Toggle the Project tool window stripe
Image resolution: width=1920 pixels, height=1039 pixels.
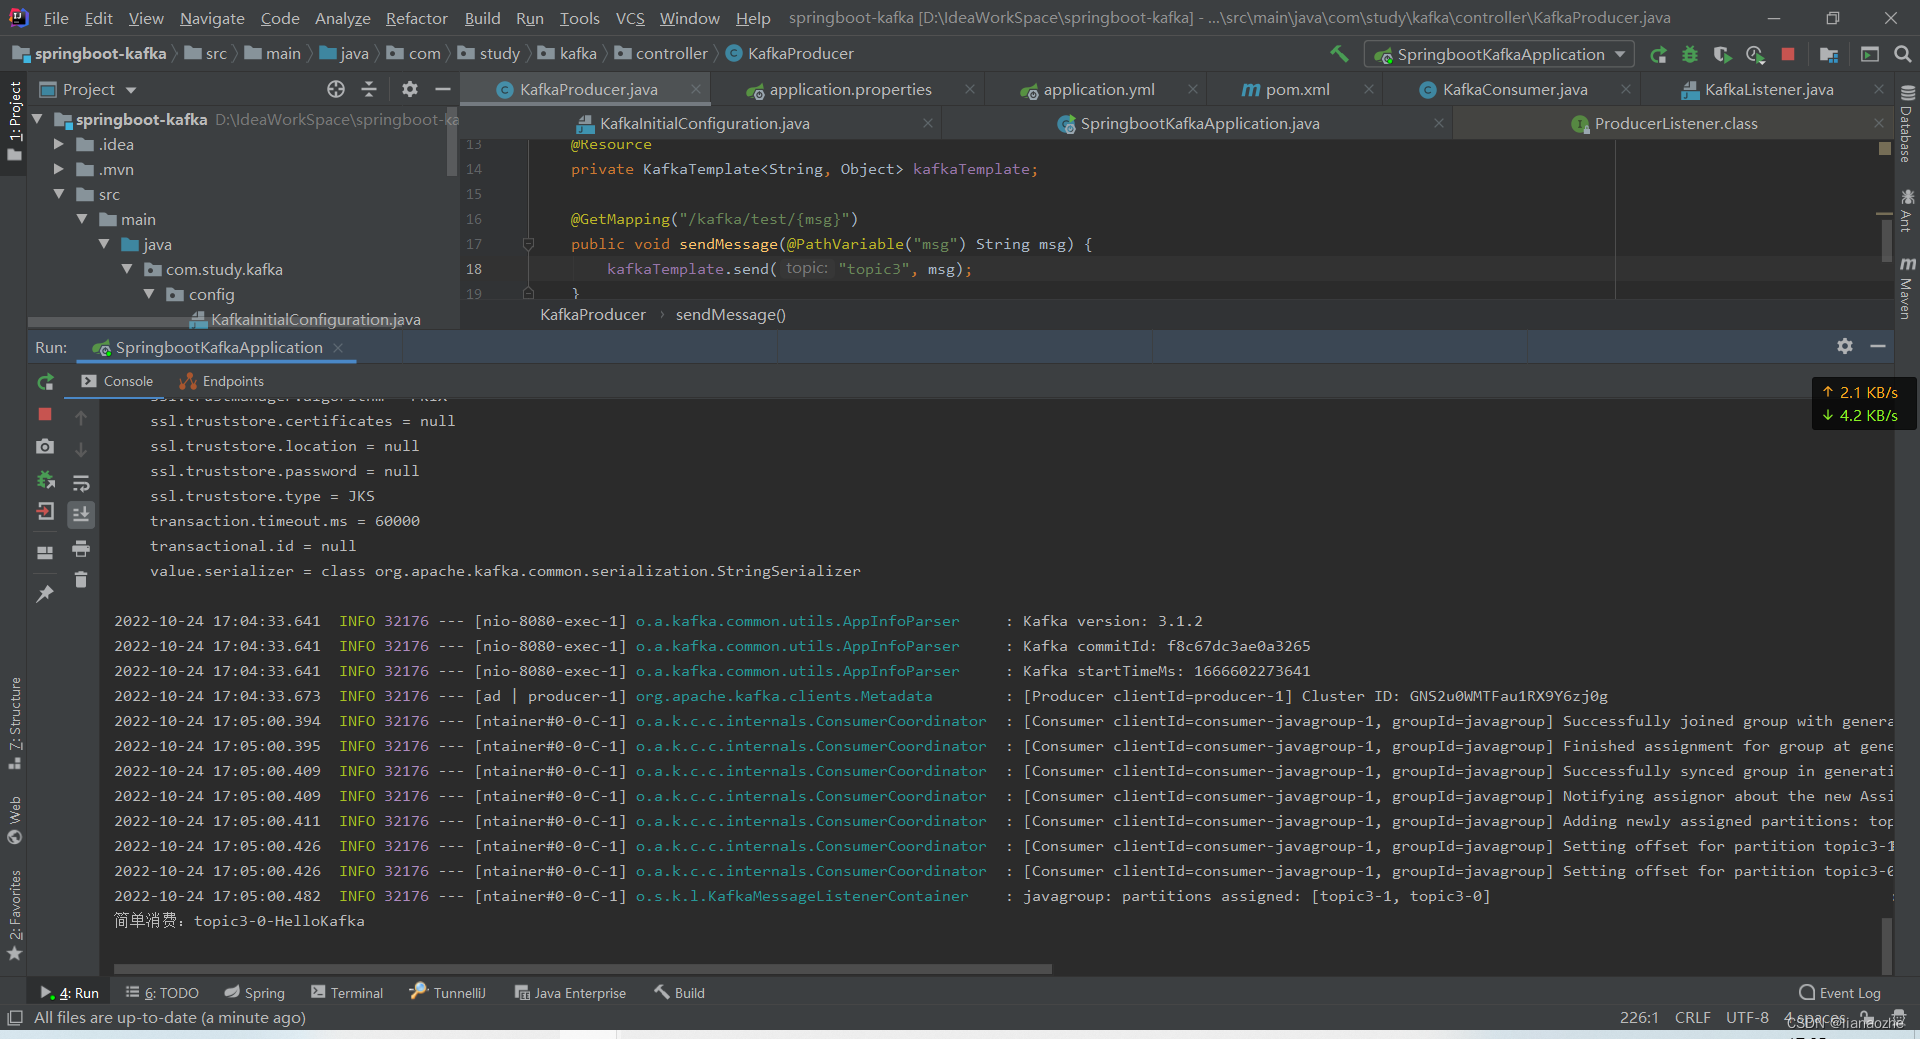pyautogui.click(x=14, y=120)
